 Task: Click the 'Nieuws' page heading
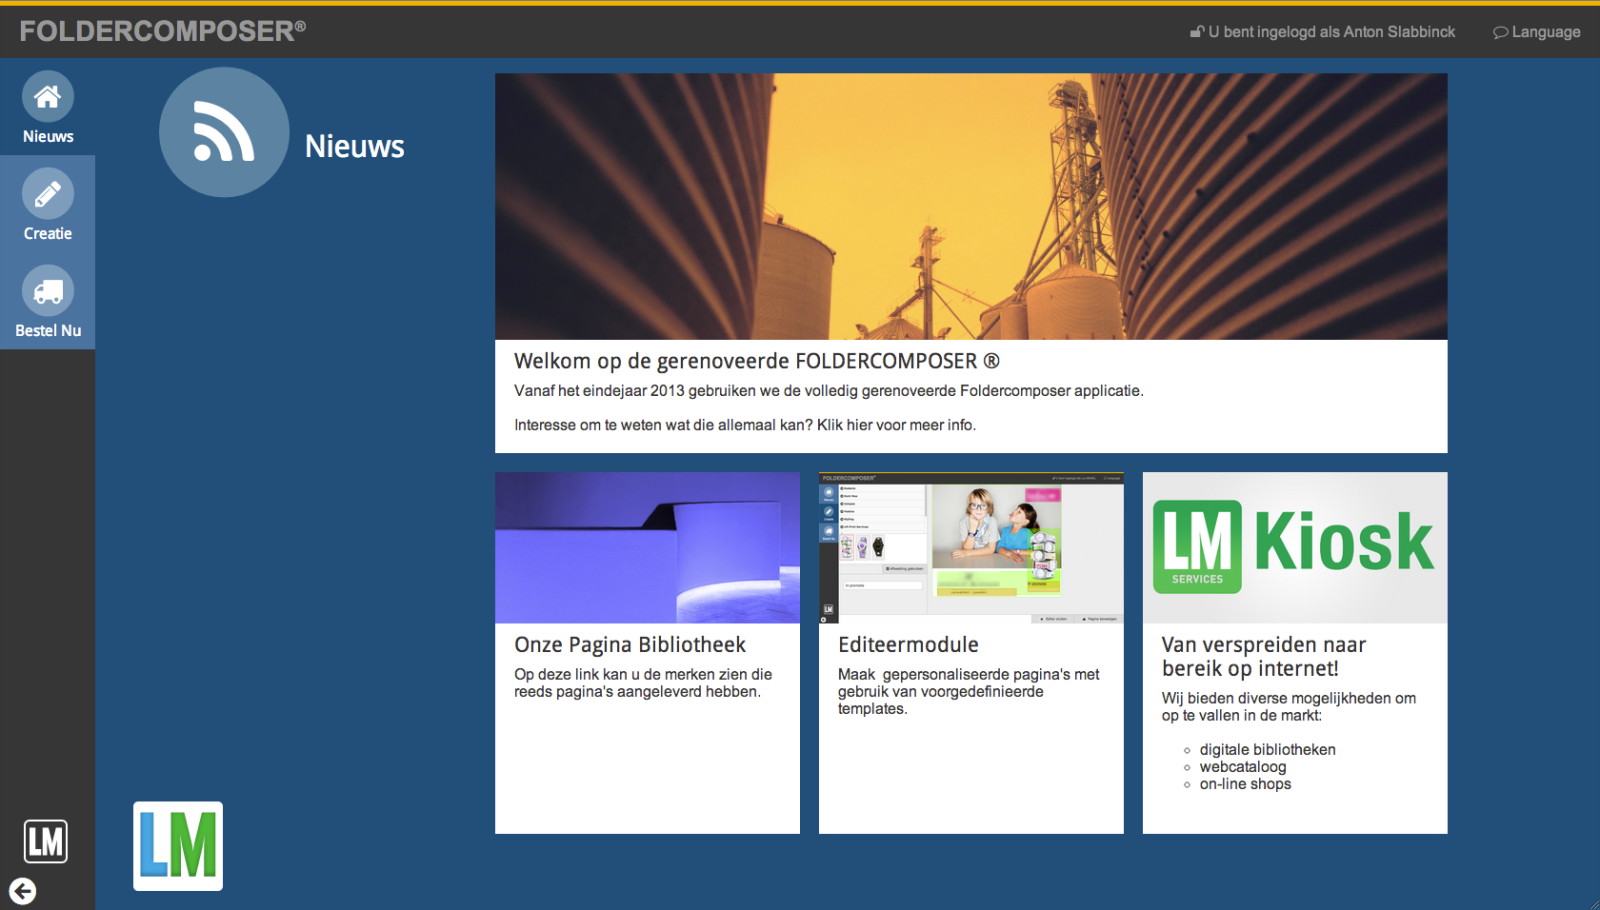pos(354,146)
